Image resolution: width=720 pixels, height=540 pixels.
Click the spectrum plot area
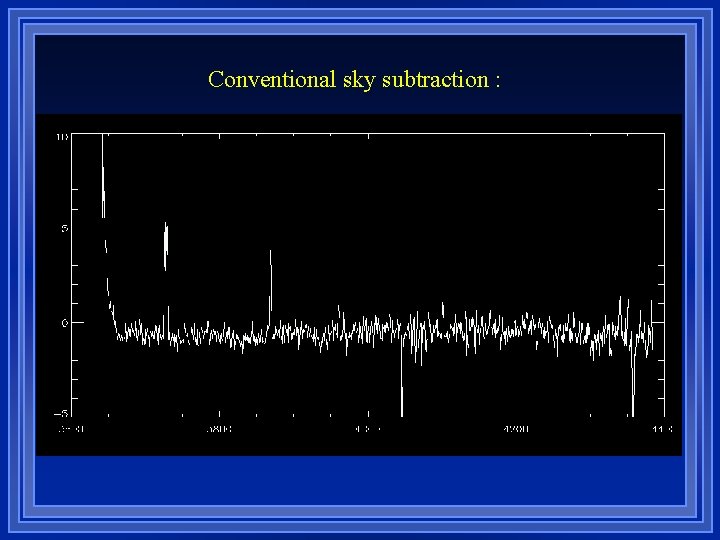368,275
